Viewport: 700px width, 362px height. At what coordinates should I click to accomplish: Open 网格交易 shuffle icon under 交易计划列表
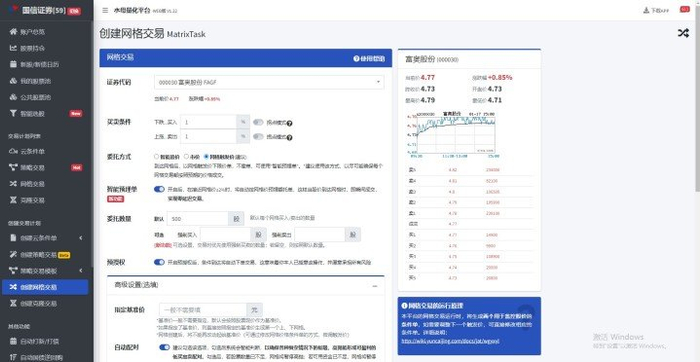[13, 184]
